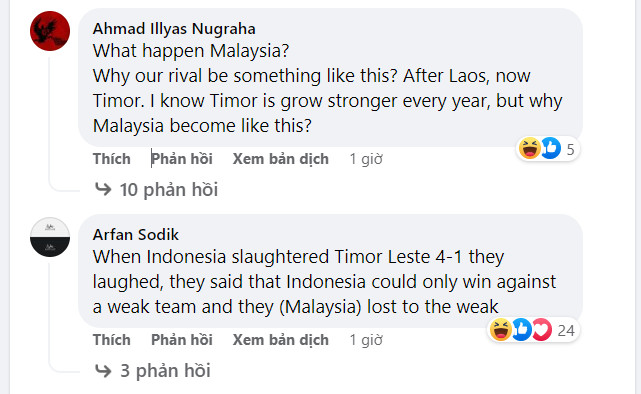Open Arfan Sodik's black and white avatar
The image size is (641, 394).
(50, 237)
